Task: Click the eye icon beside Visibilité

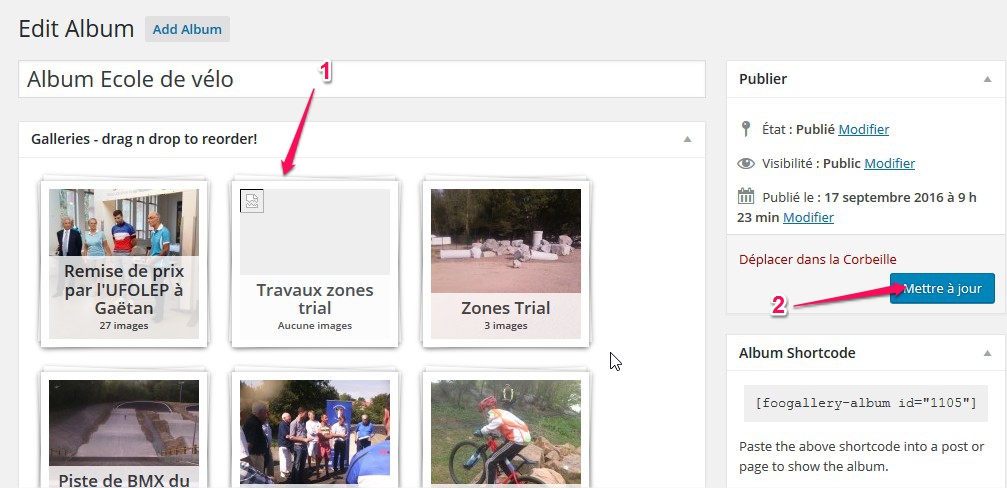Action: 745,163
